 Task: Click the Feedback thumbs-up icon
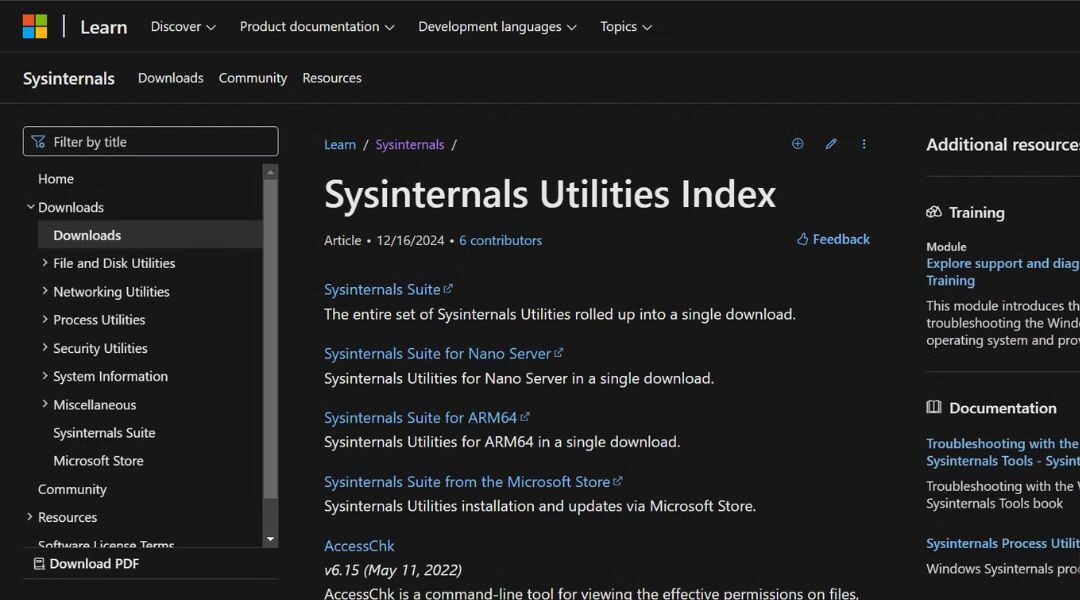[803, 239]
